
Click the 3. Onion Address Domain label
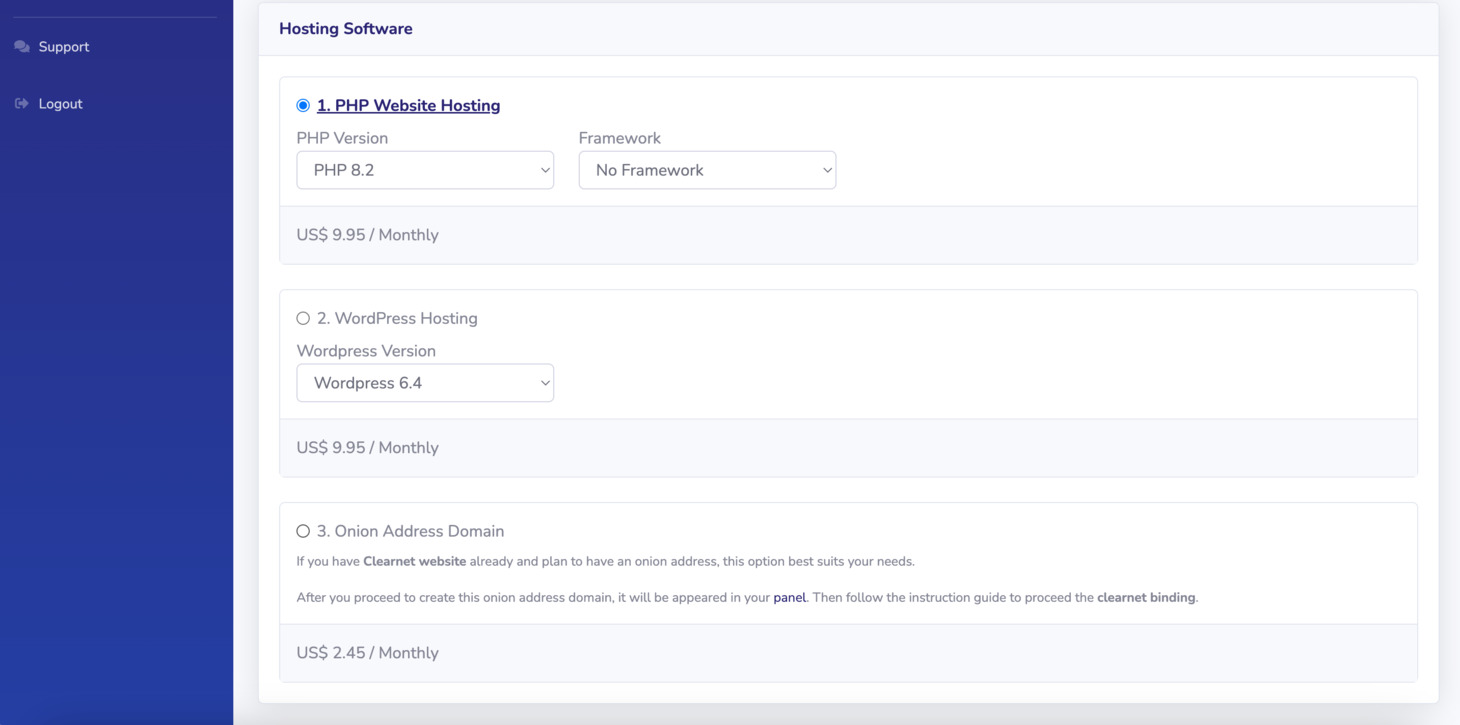click(x=410, y=531)
